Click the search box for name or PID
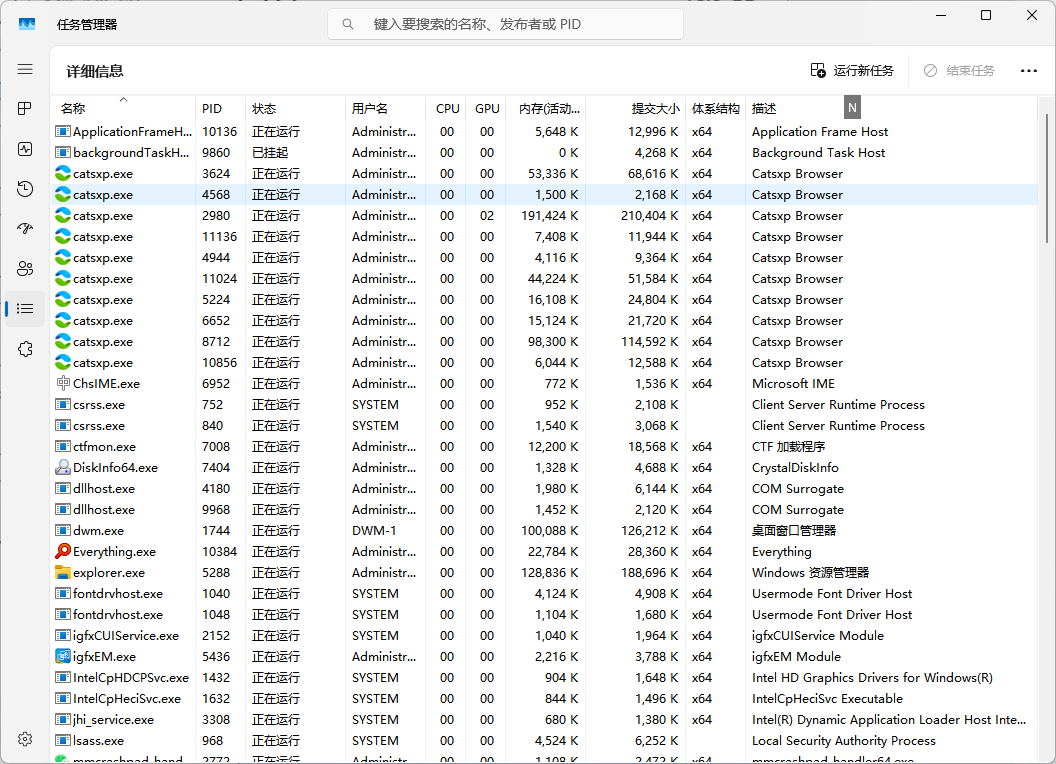1056x764 pixels. click(505, 24)
